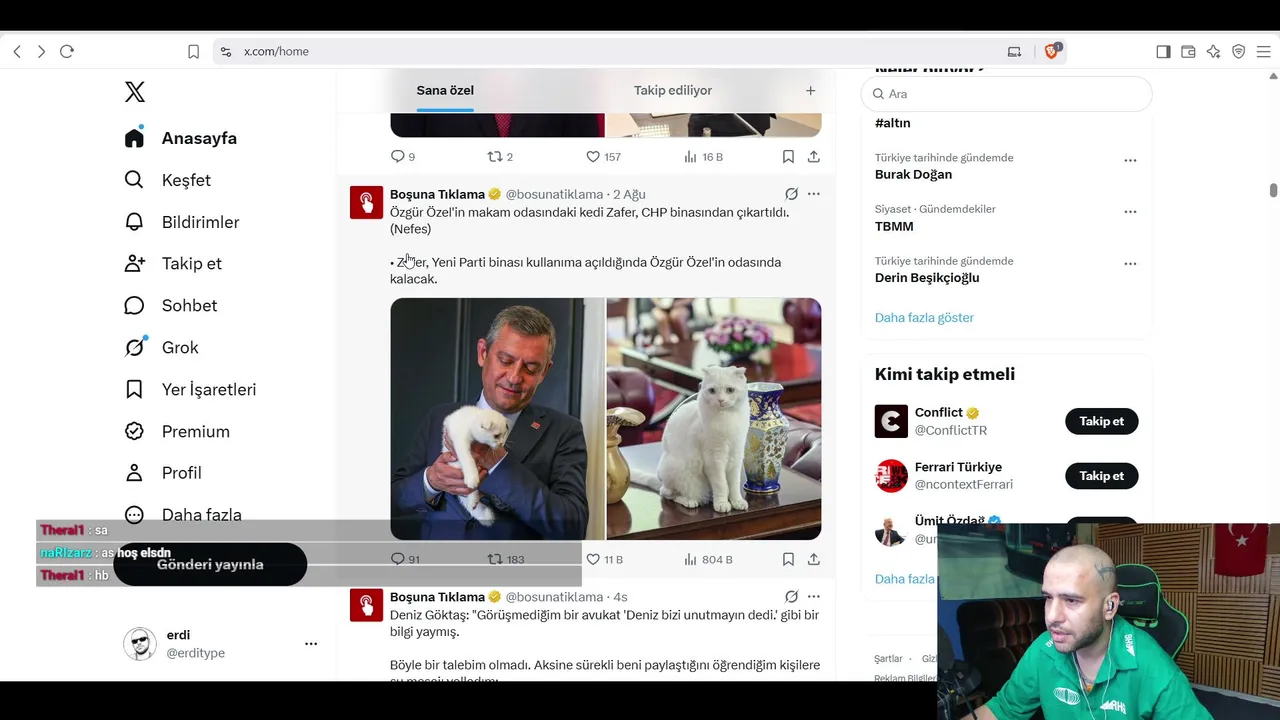Bookmark this page from the address bar
This screenshot has width=1280, height=720.
coord(194,51)
